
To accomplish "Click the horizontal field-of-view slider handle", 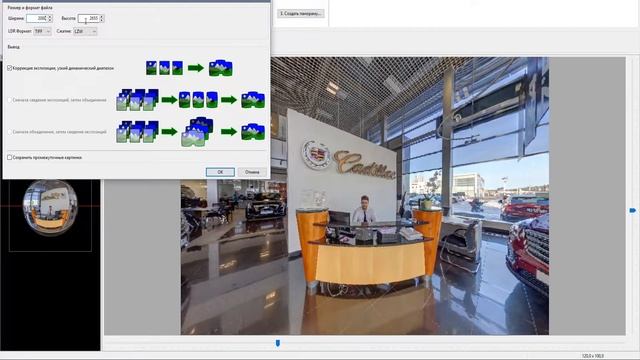I will pos(278,343).
